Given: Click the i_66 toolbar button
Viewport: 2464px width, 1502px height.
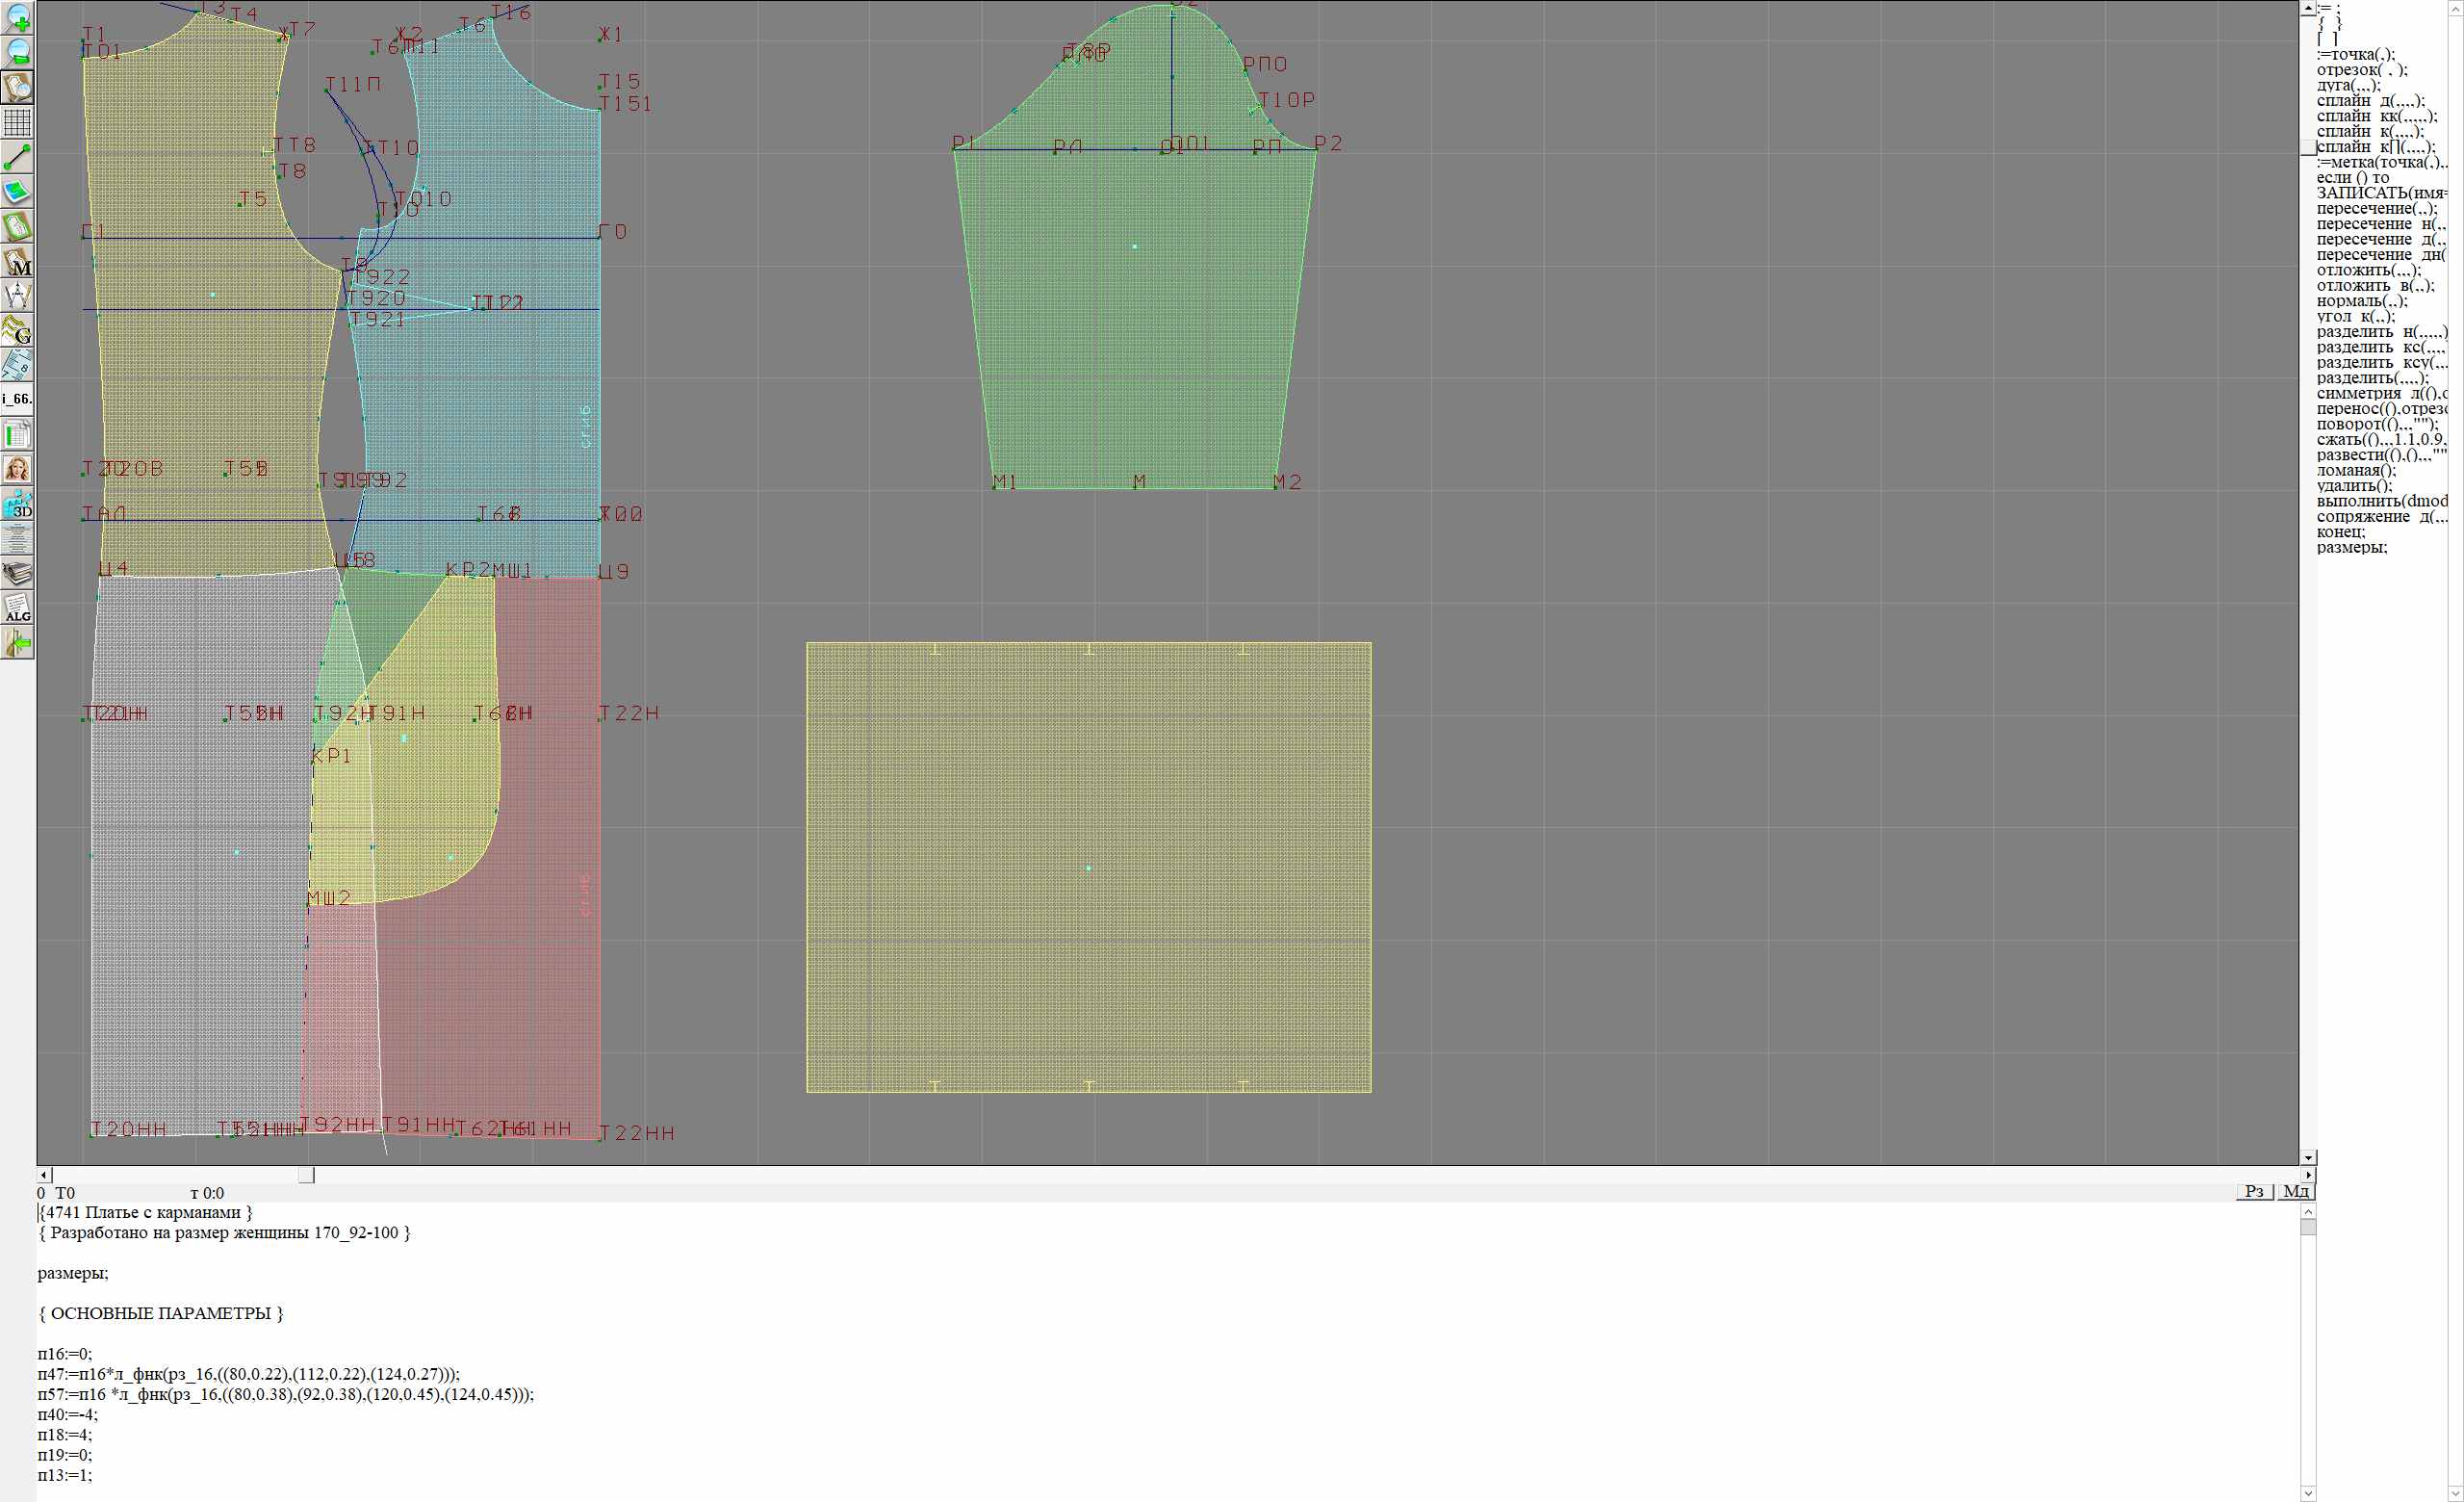Looking at the screenshot, I should [x=18, y=399].
